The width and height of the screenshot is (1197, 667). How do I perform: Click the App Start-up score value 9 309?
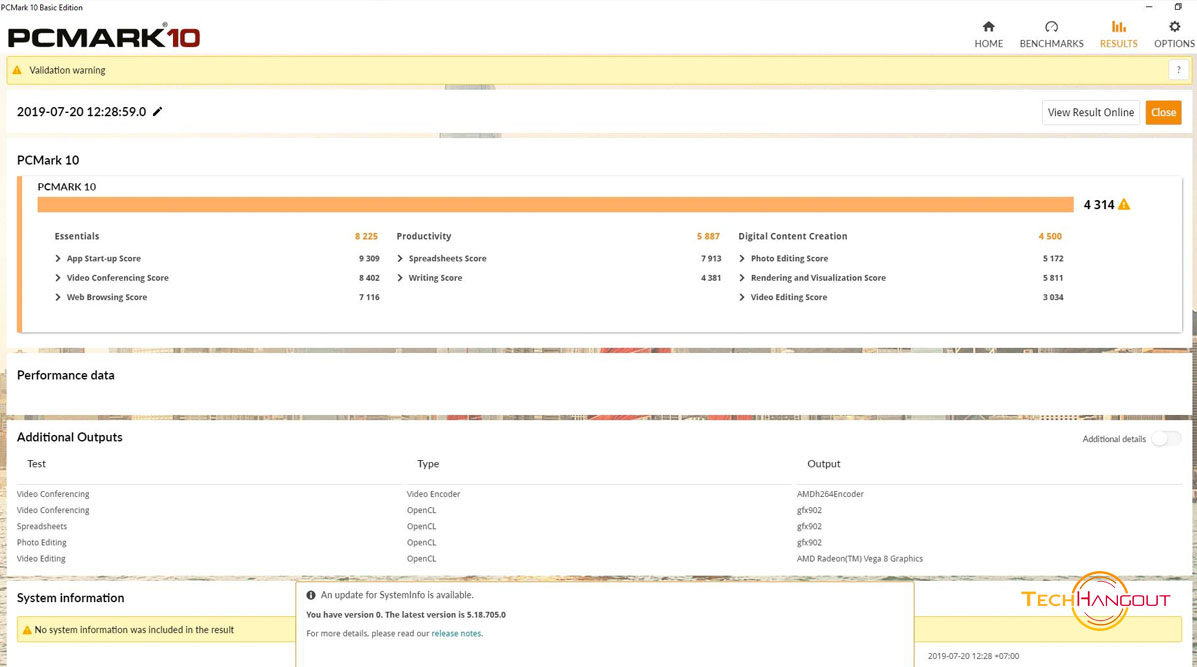click(369, 259)
